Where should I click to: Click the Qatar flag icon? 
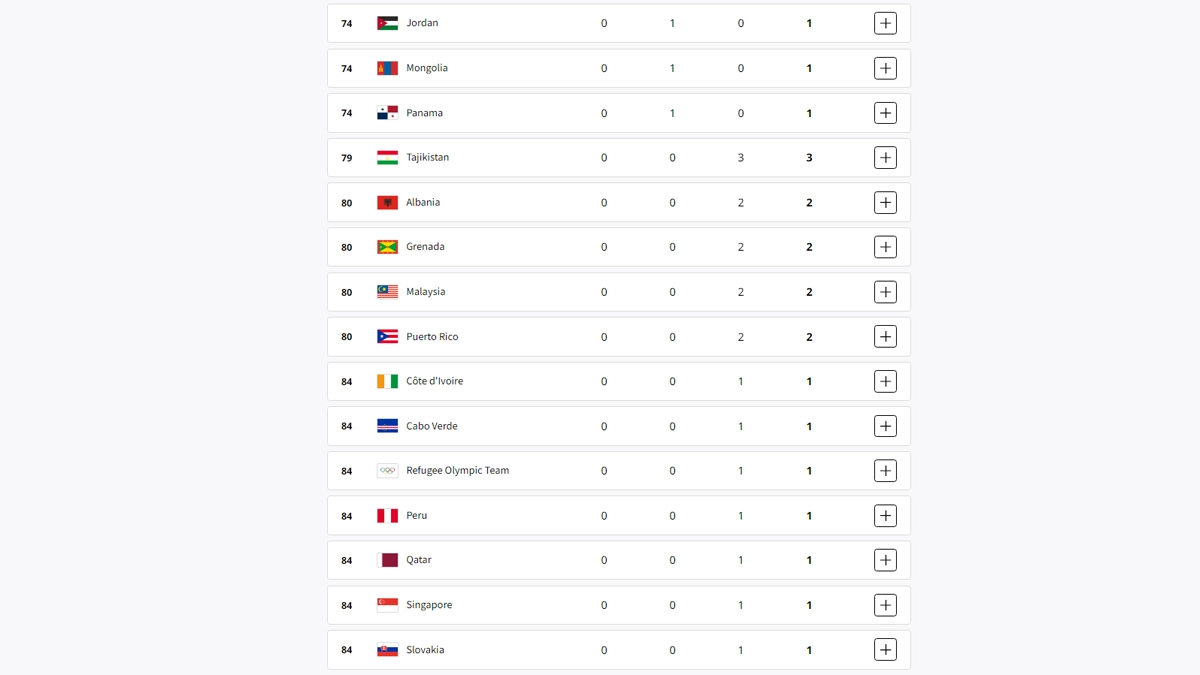387,560
